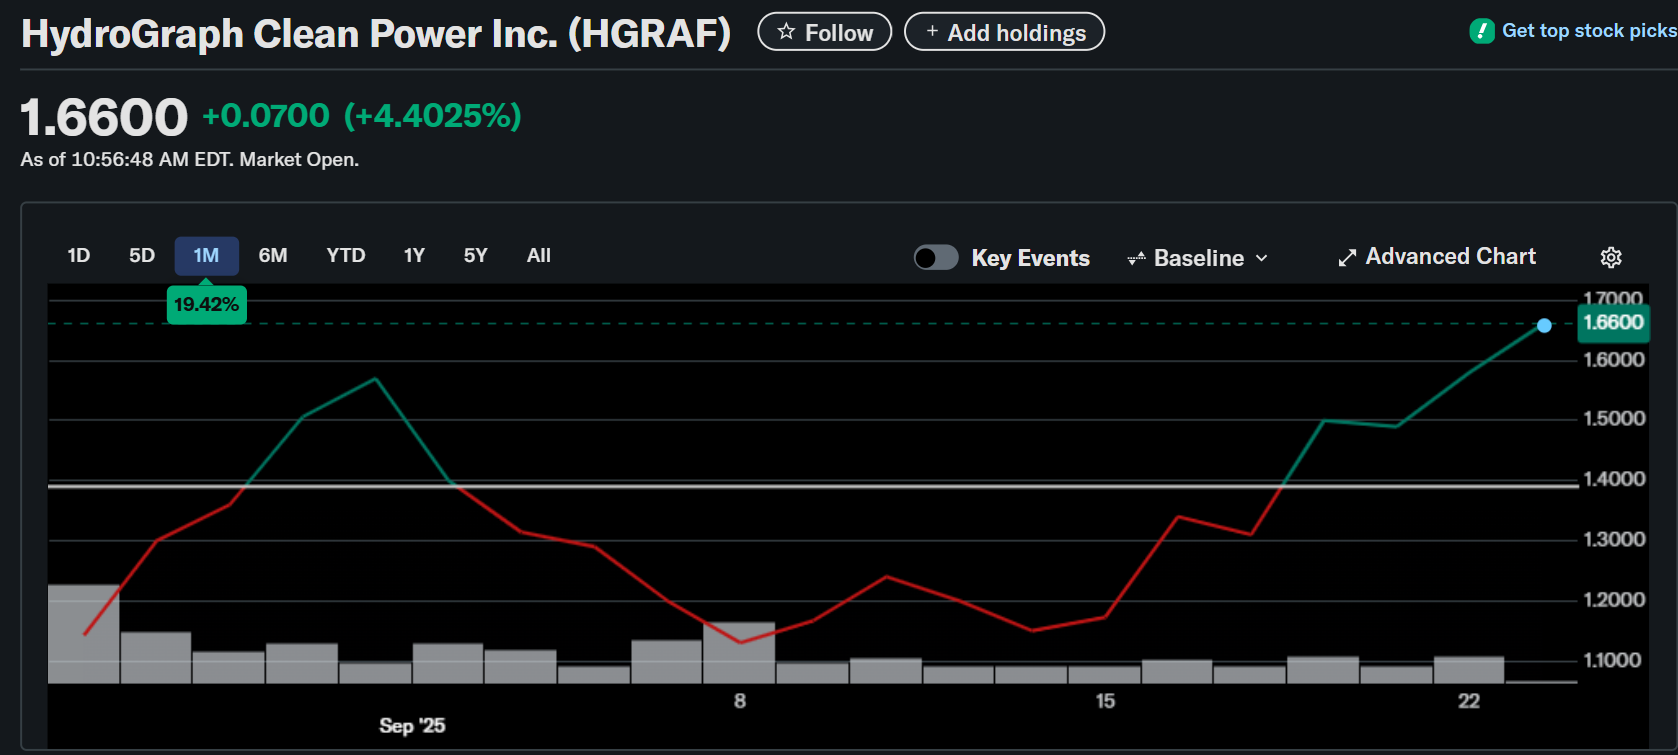Click the blue current price dot

(x=1544, y=325)
